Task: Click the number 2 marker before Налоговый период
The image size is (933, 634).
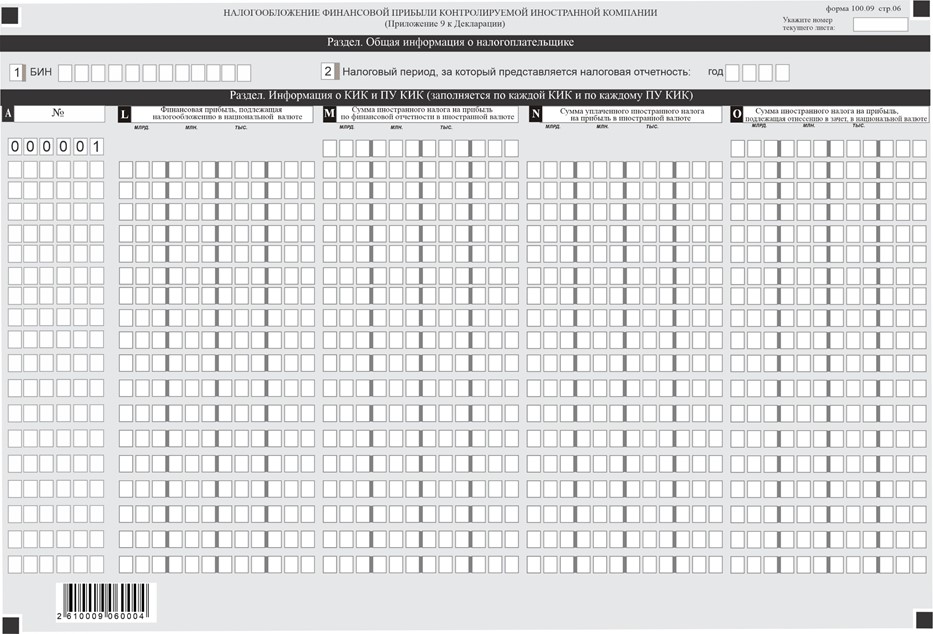Action: [x=328, y=72]
